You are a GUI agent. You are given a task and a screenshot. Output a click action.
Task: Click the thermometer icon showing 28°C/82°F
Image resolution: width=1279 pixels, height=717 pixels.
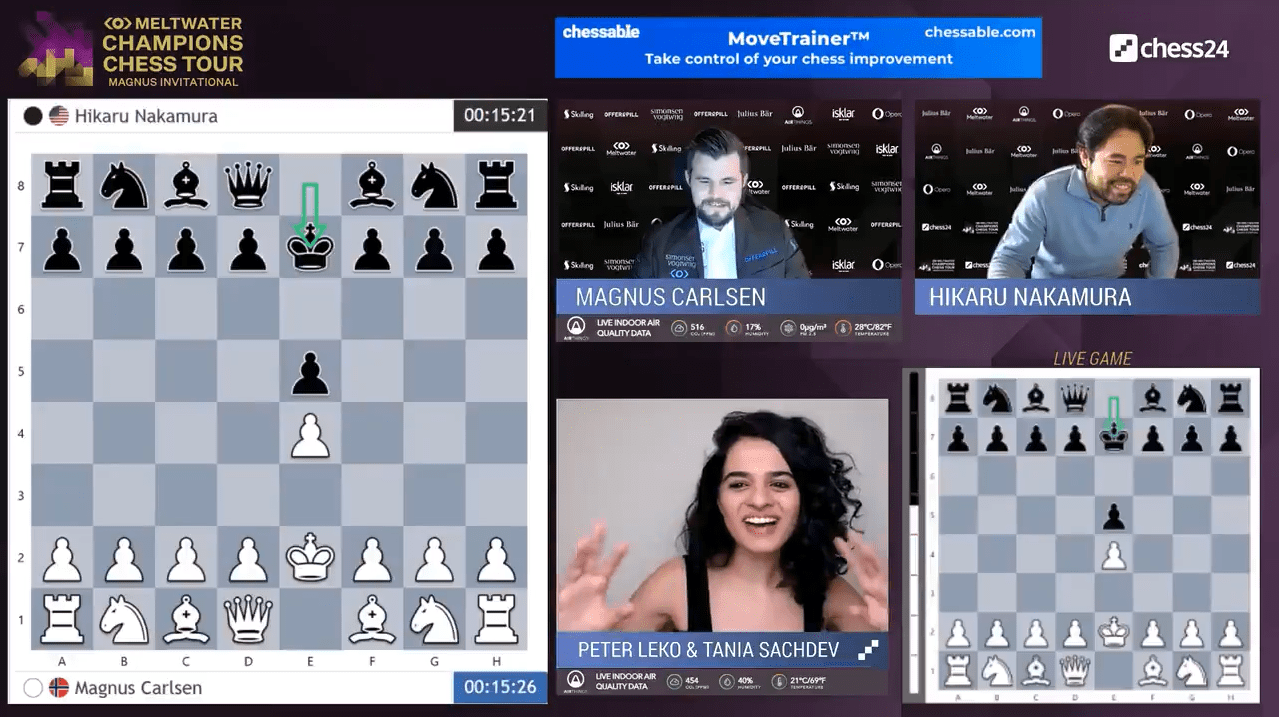coord(843,327)
